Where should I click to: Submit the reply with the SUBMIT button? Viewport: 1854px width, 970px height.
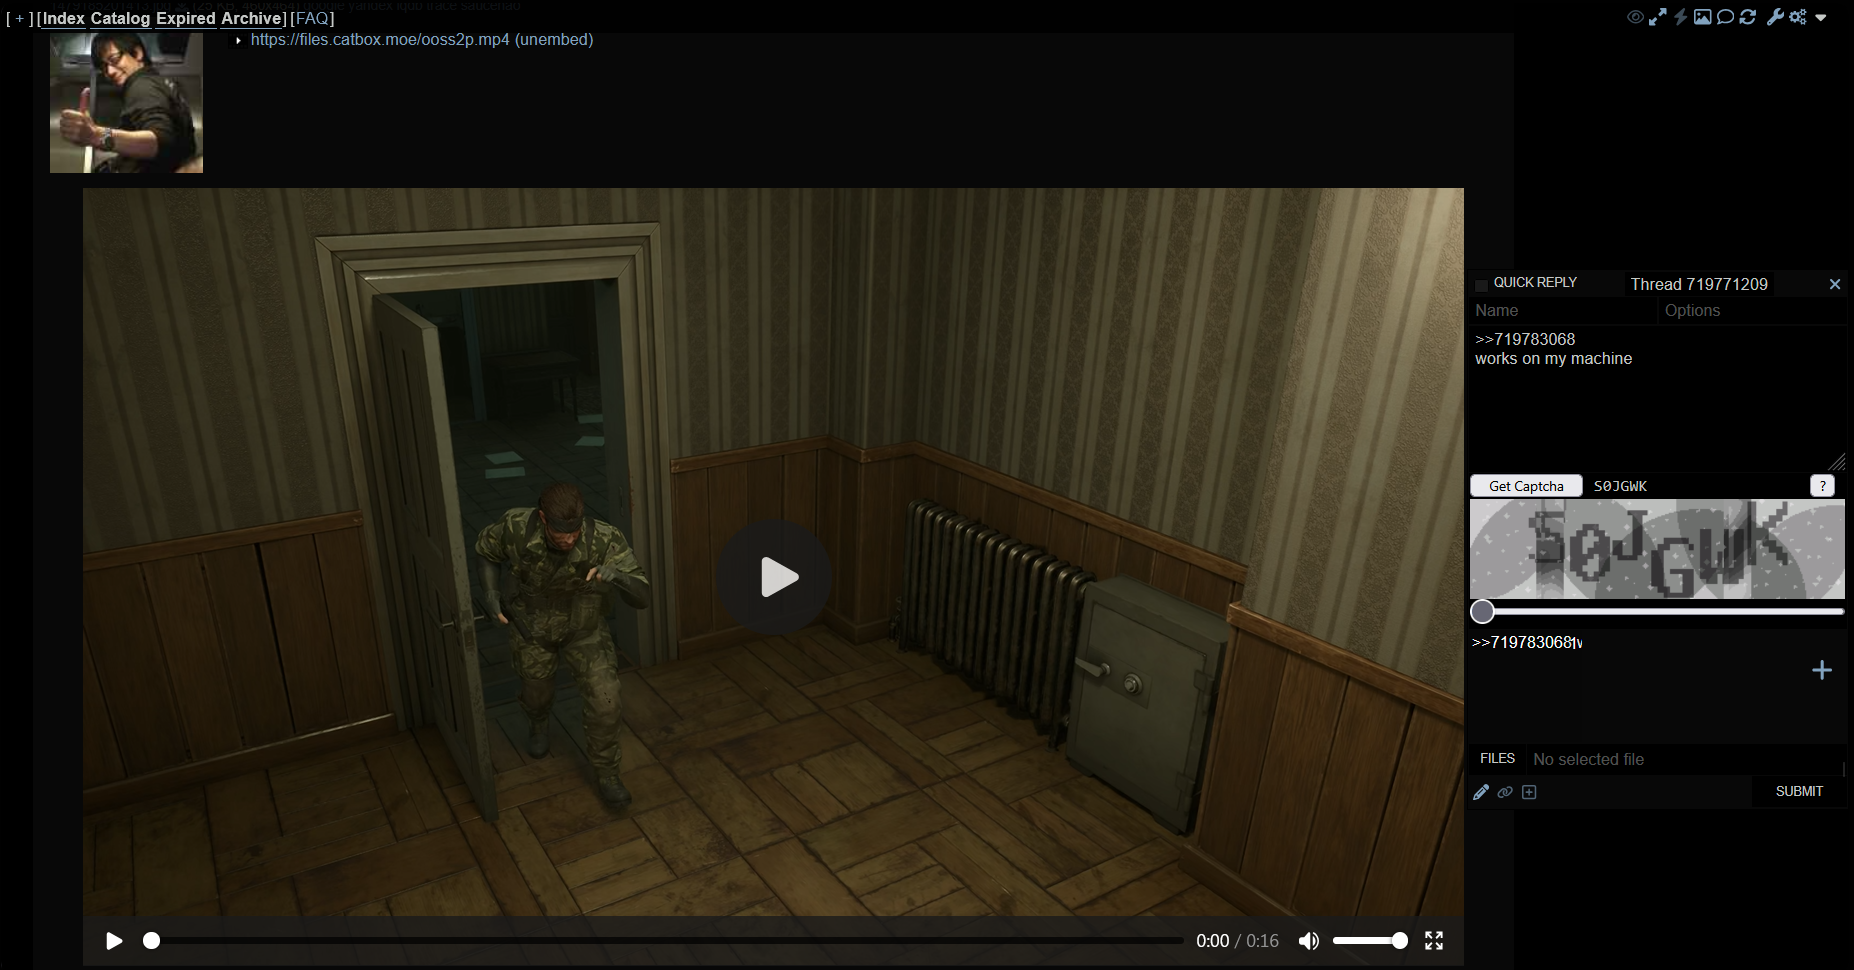1799,791
